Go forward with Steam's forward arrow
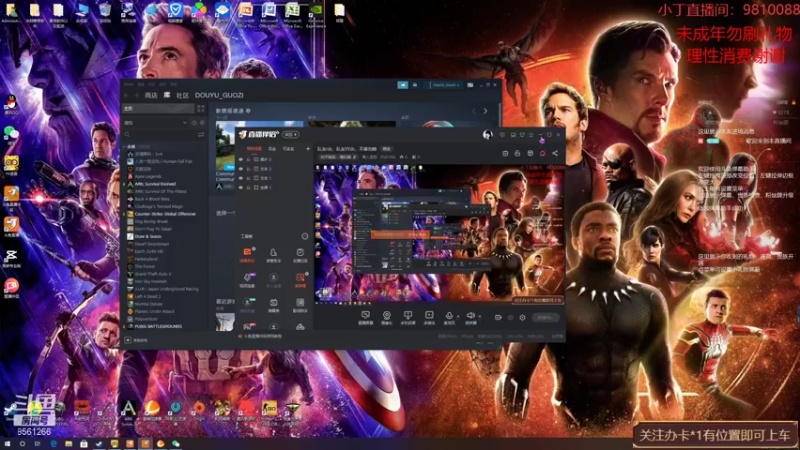The height and width of the screenshot is (450, 800). pos(136,95)
